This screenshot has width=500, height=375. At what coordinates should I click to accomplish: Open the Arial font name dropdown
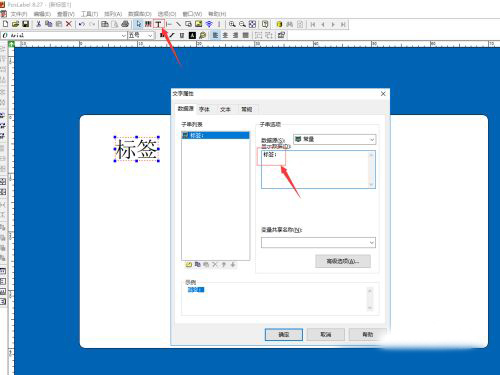click(x=124, y=35)
